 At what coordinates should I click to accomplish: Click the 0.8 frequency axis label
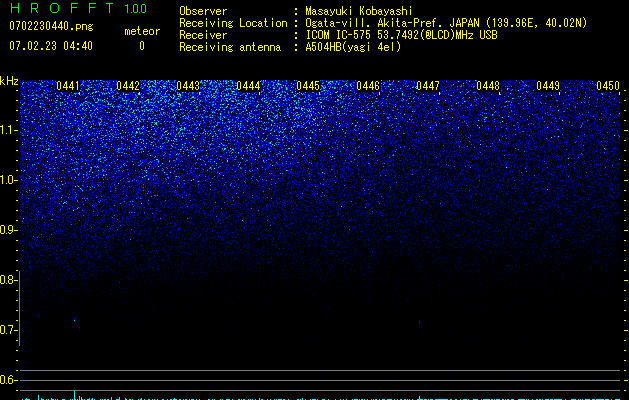pos(8,280)
